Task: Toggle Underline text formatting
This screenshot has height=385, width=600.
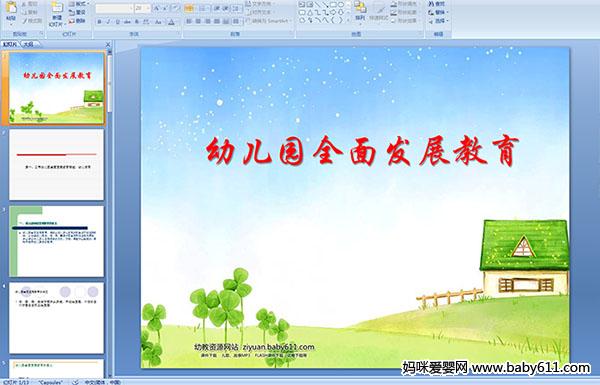Action: [x=118, y=22]
